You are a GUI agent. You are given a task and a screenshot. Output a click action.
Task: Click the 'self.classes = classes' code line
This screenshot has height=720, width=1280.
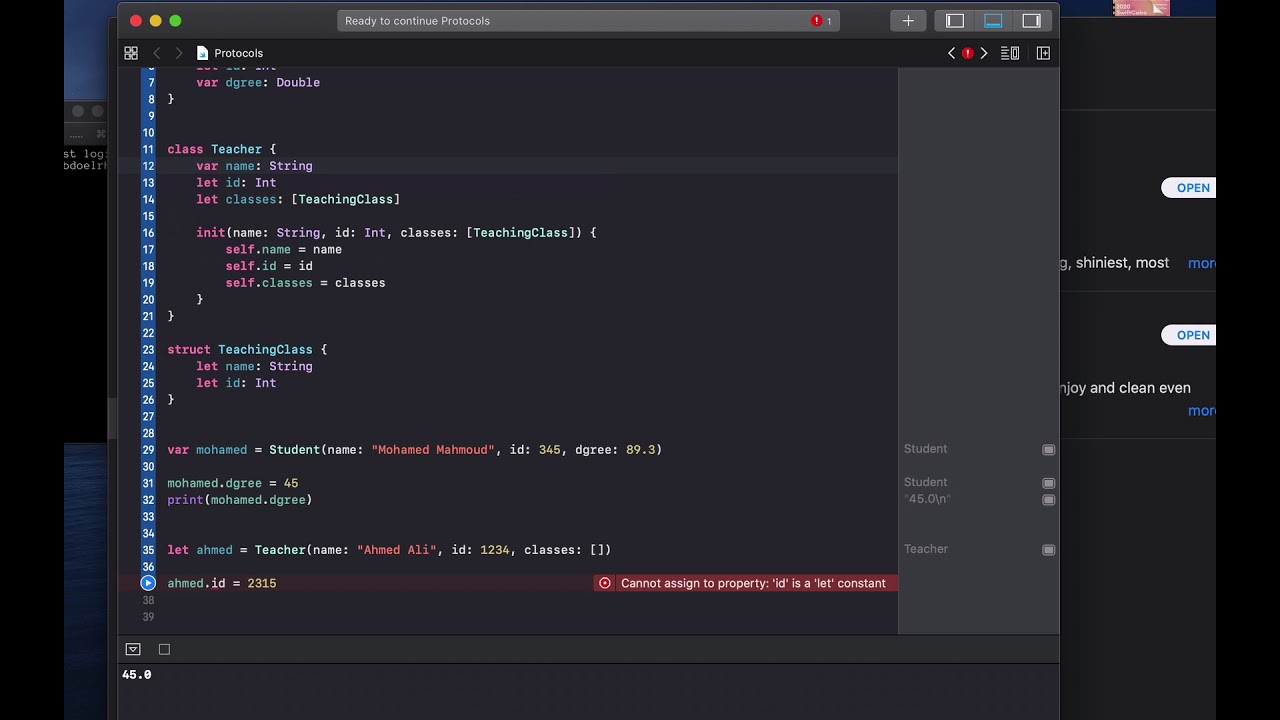[x=305, y=283]
